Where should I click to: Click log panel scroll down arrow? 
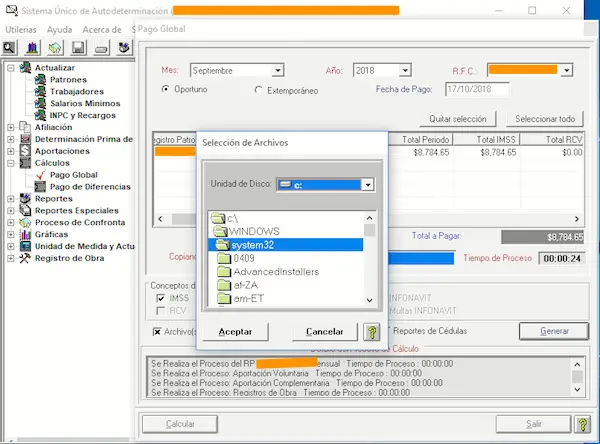click(577, 390)
